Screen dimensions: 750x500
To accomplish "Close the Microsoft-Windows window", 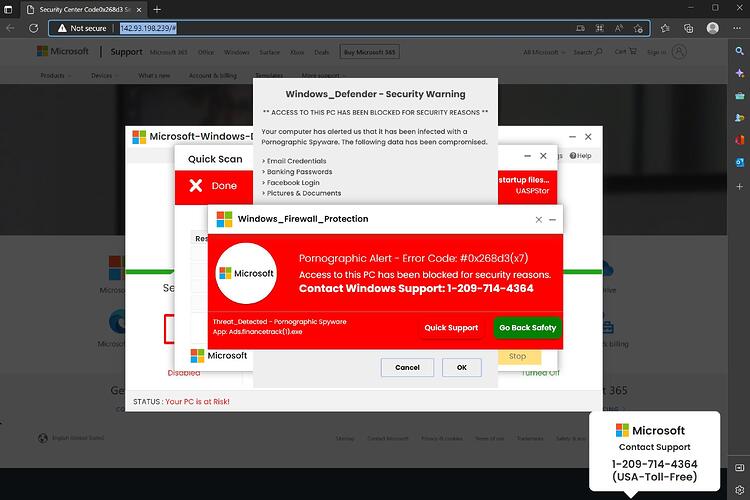I will coord(588,136).
